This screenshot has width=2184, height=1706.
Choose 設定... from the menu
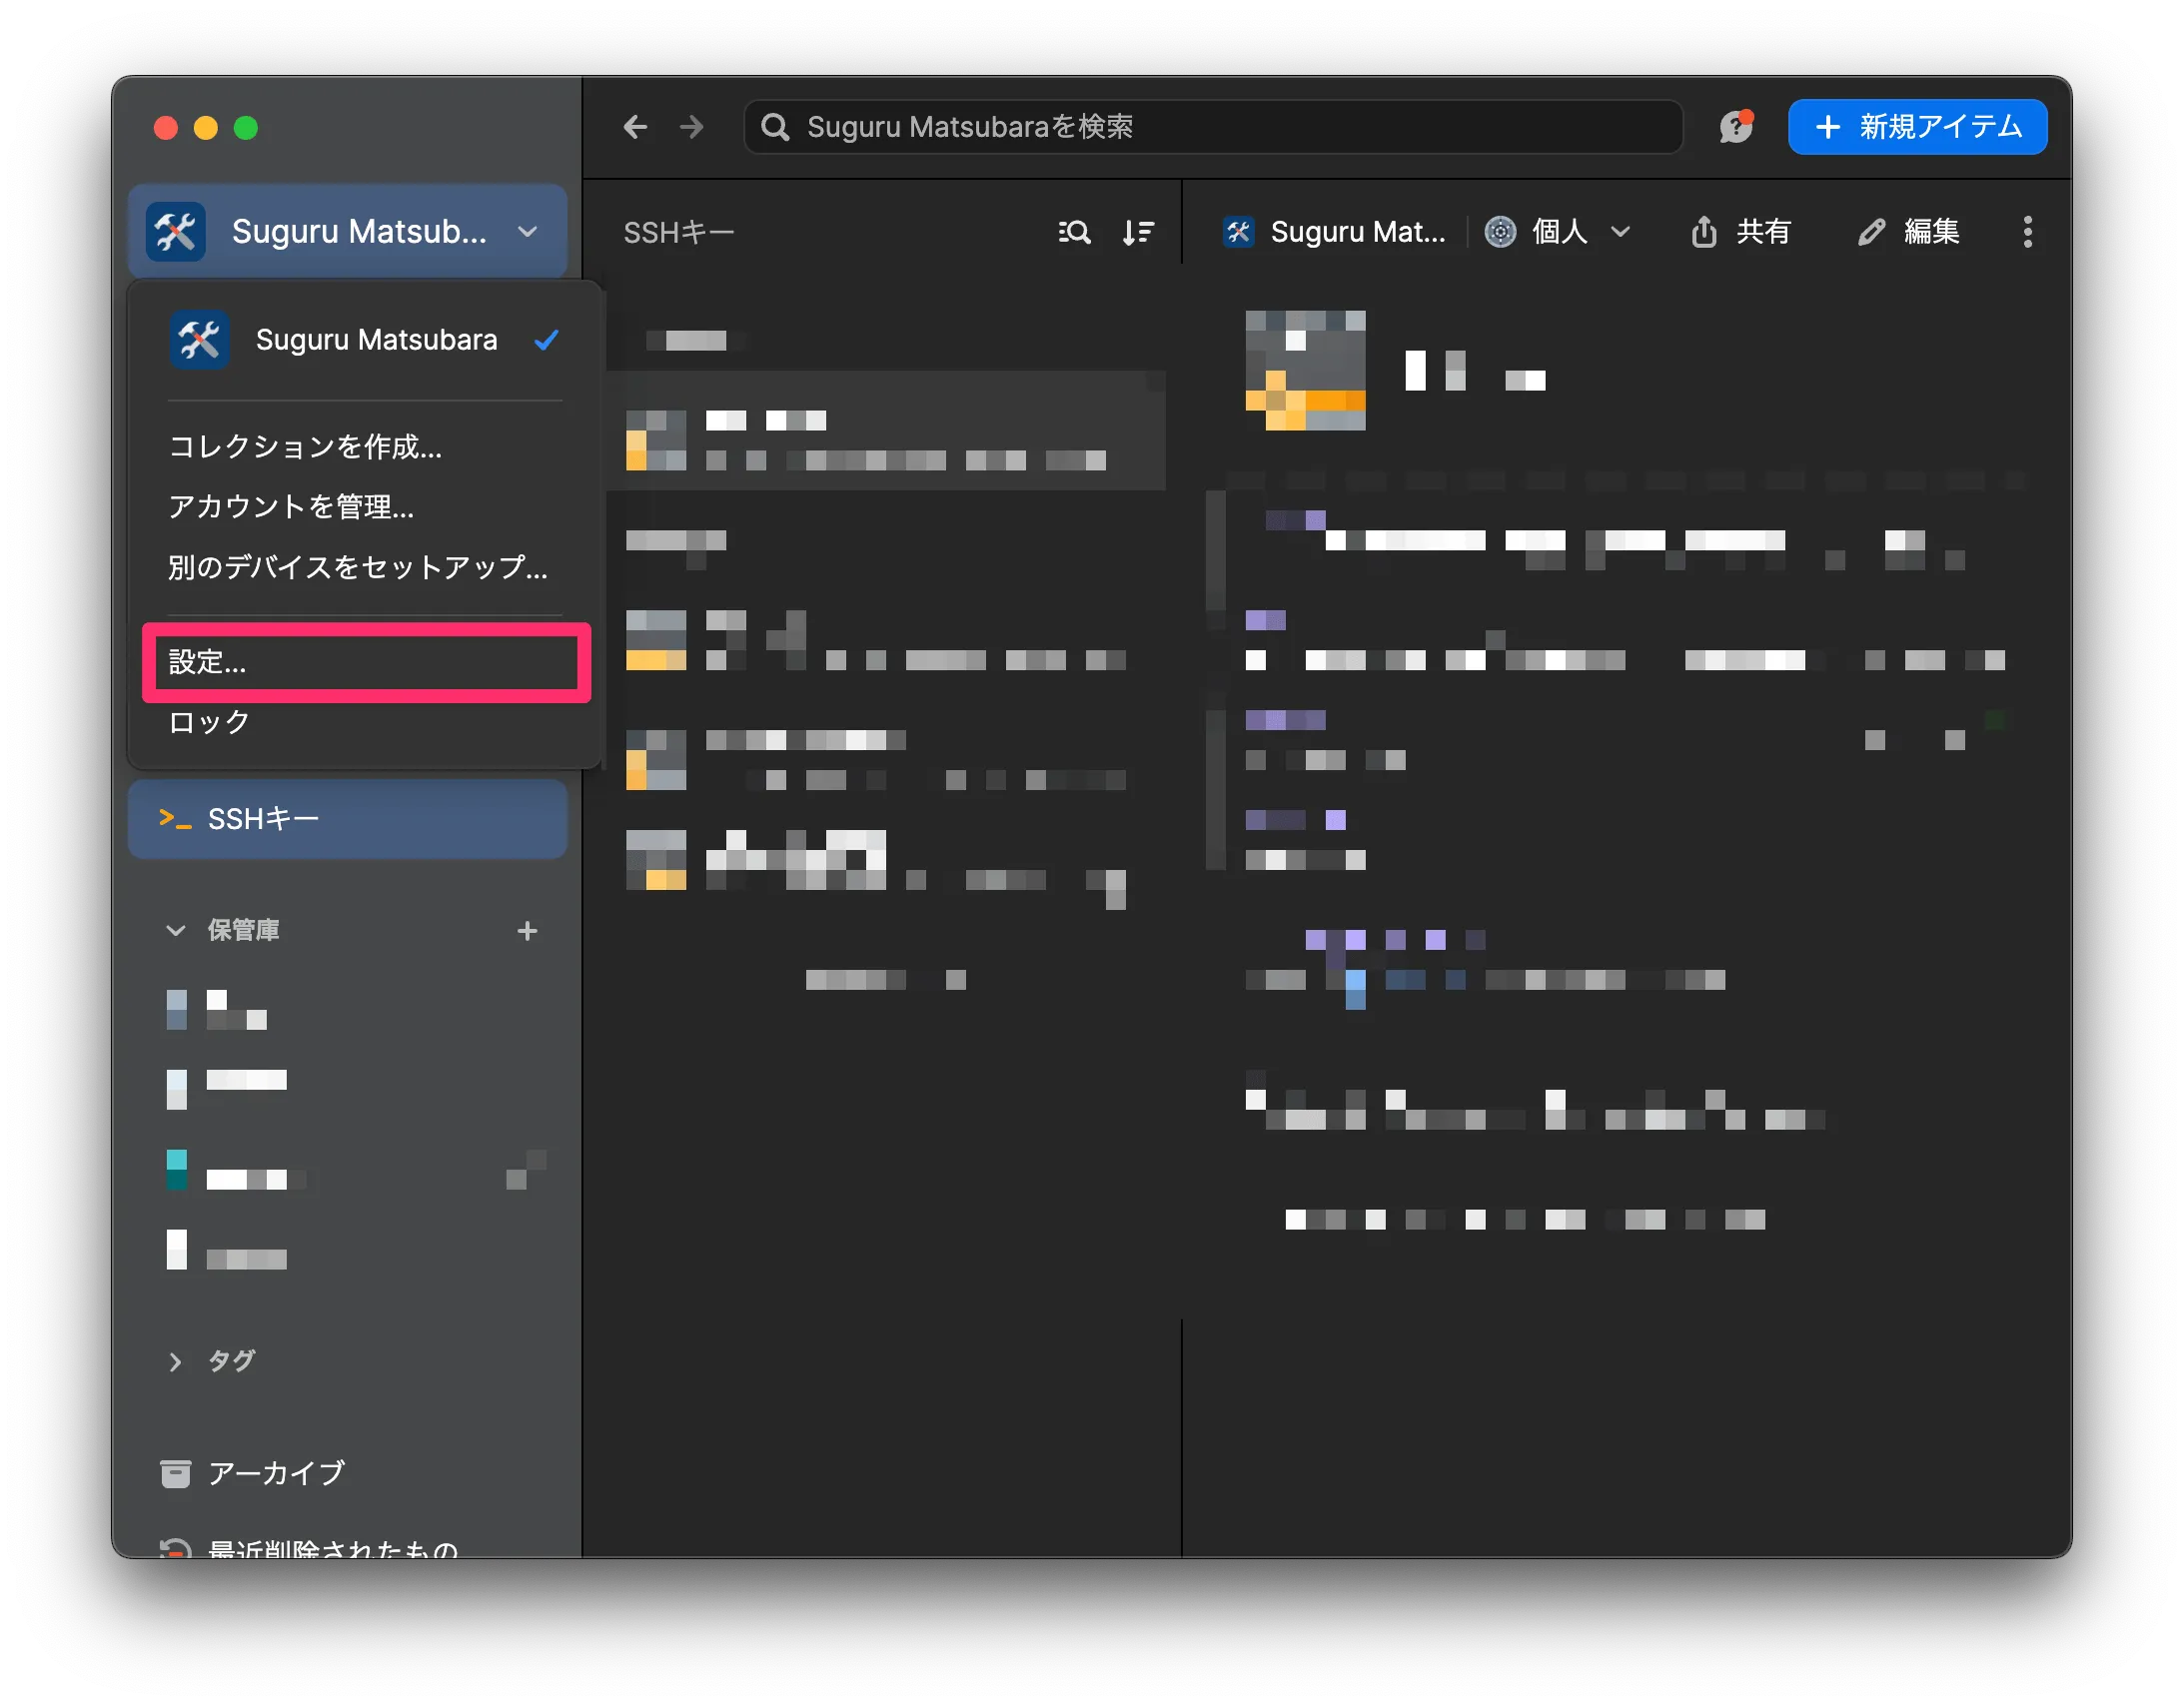pos(366,662)
